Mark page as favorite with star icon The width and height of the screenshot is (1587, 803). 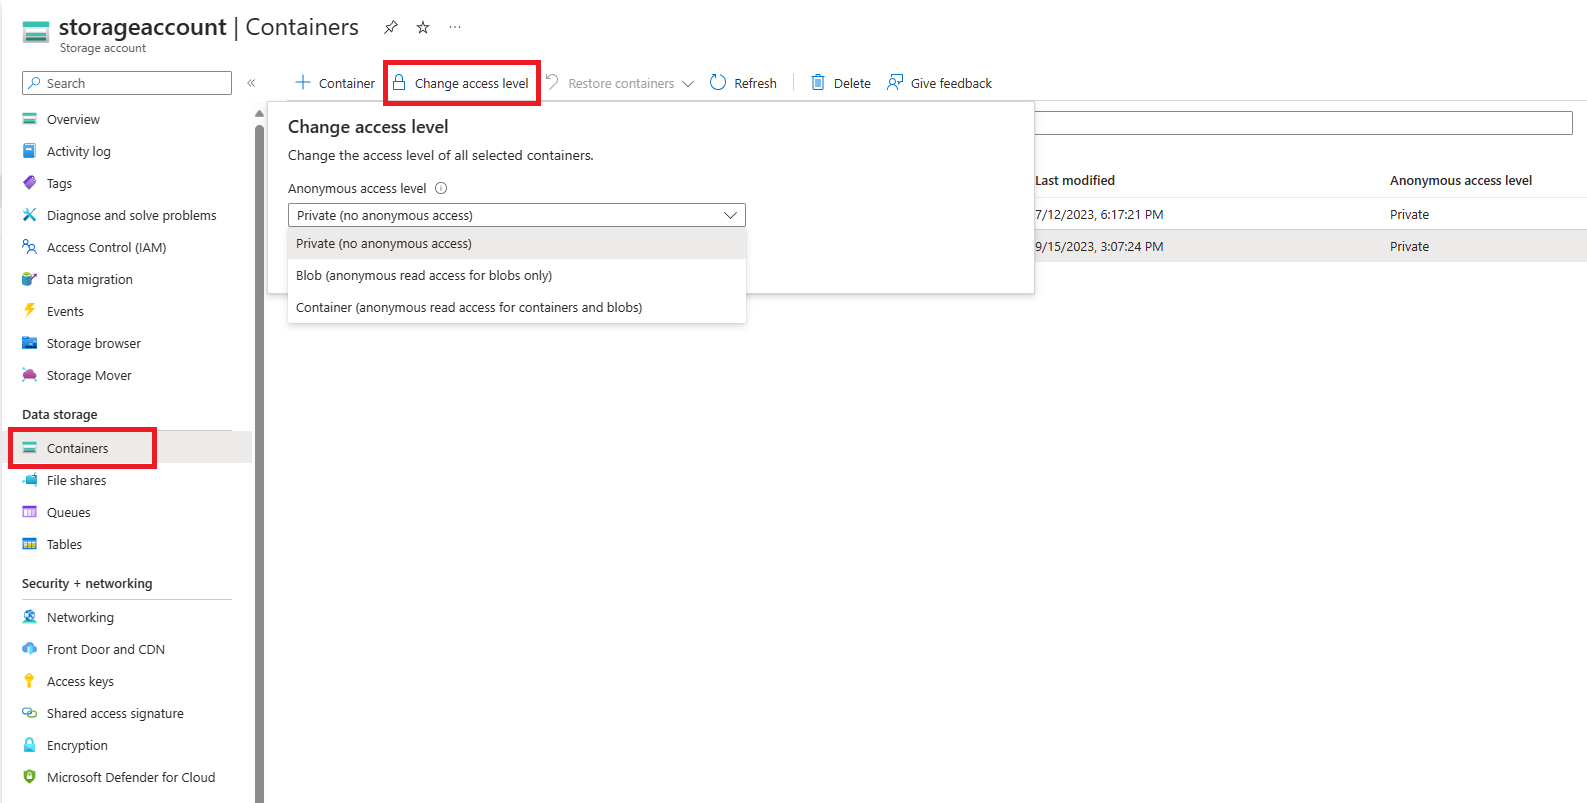(x=423, y=28)
